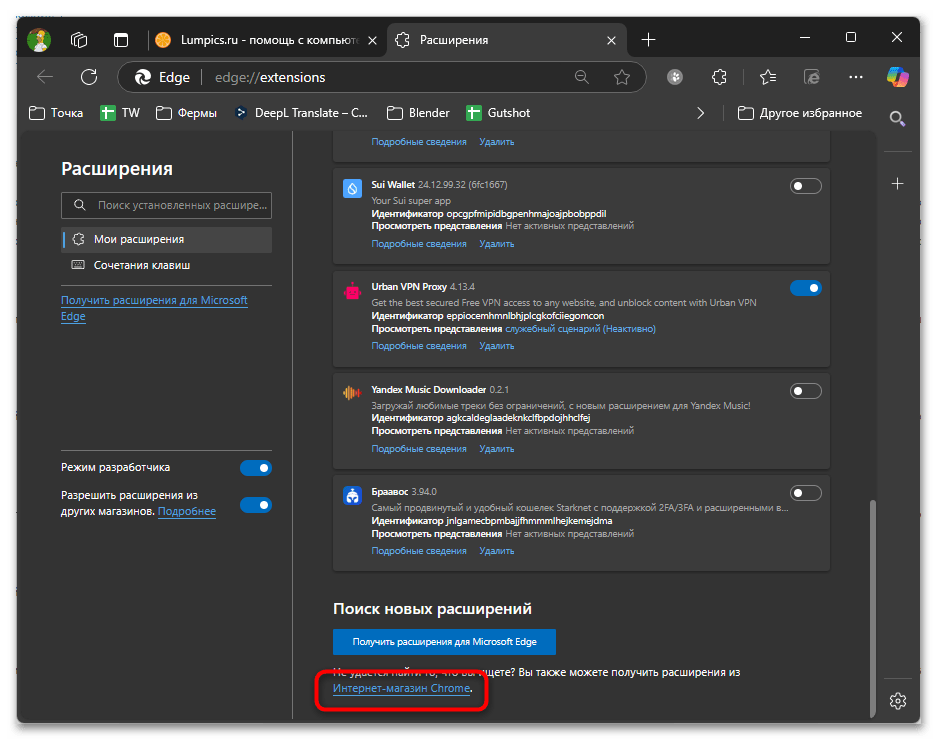Enable the Браавос extension toggle

[806, 493]
